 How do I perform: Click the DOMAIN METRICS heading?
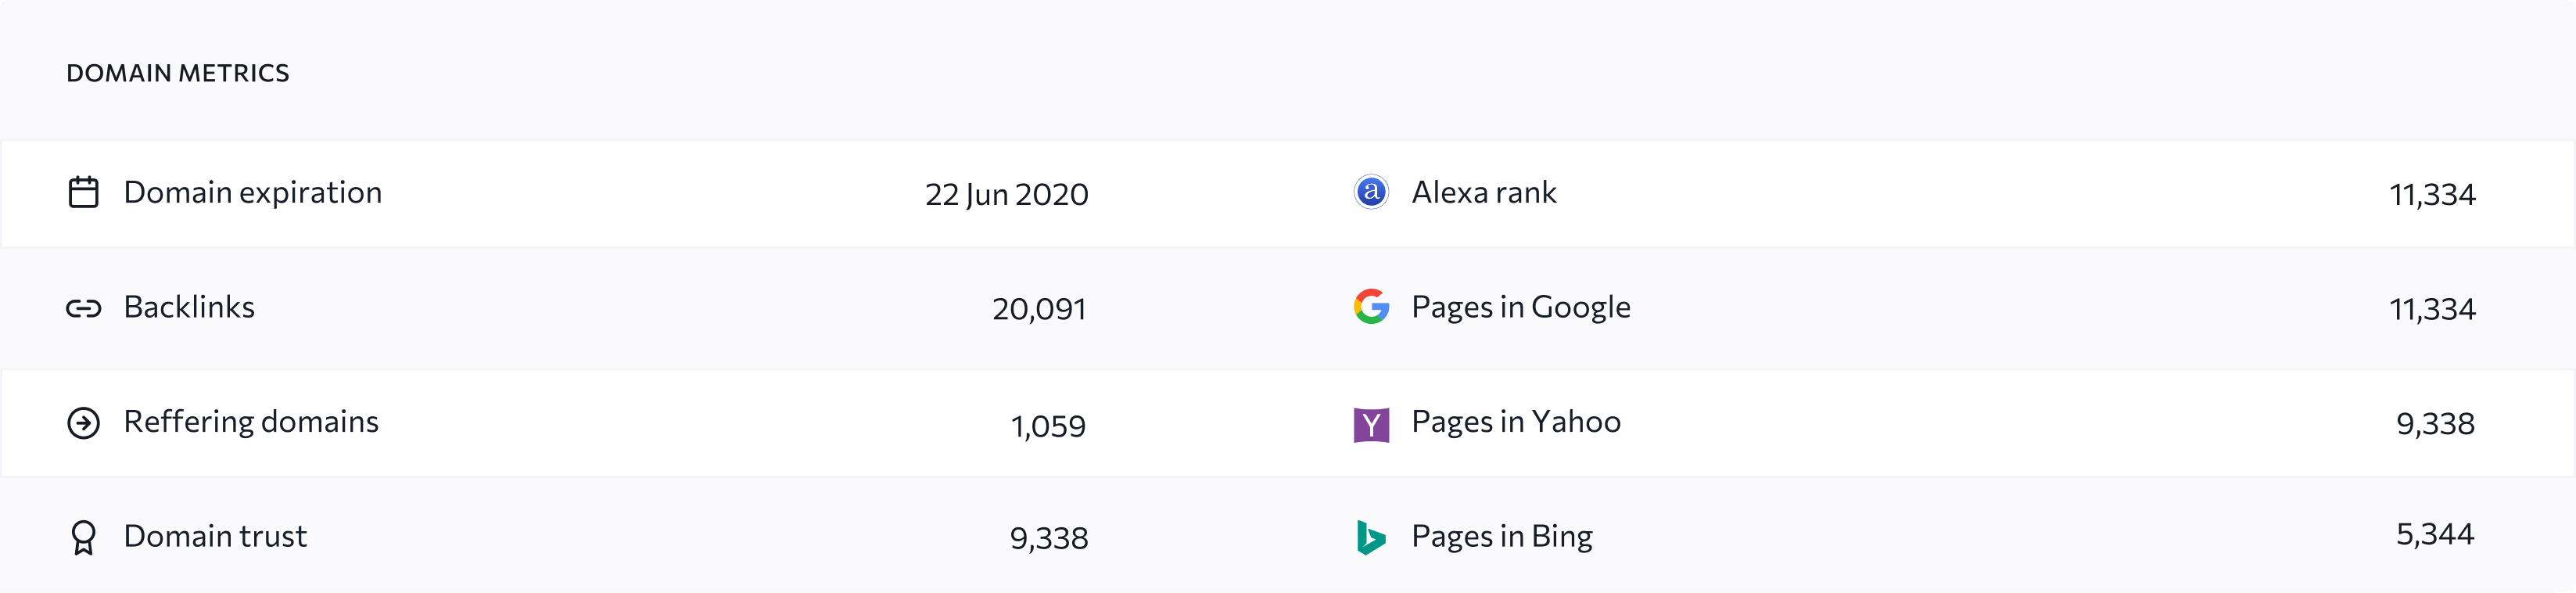(x=178, y=73)
